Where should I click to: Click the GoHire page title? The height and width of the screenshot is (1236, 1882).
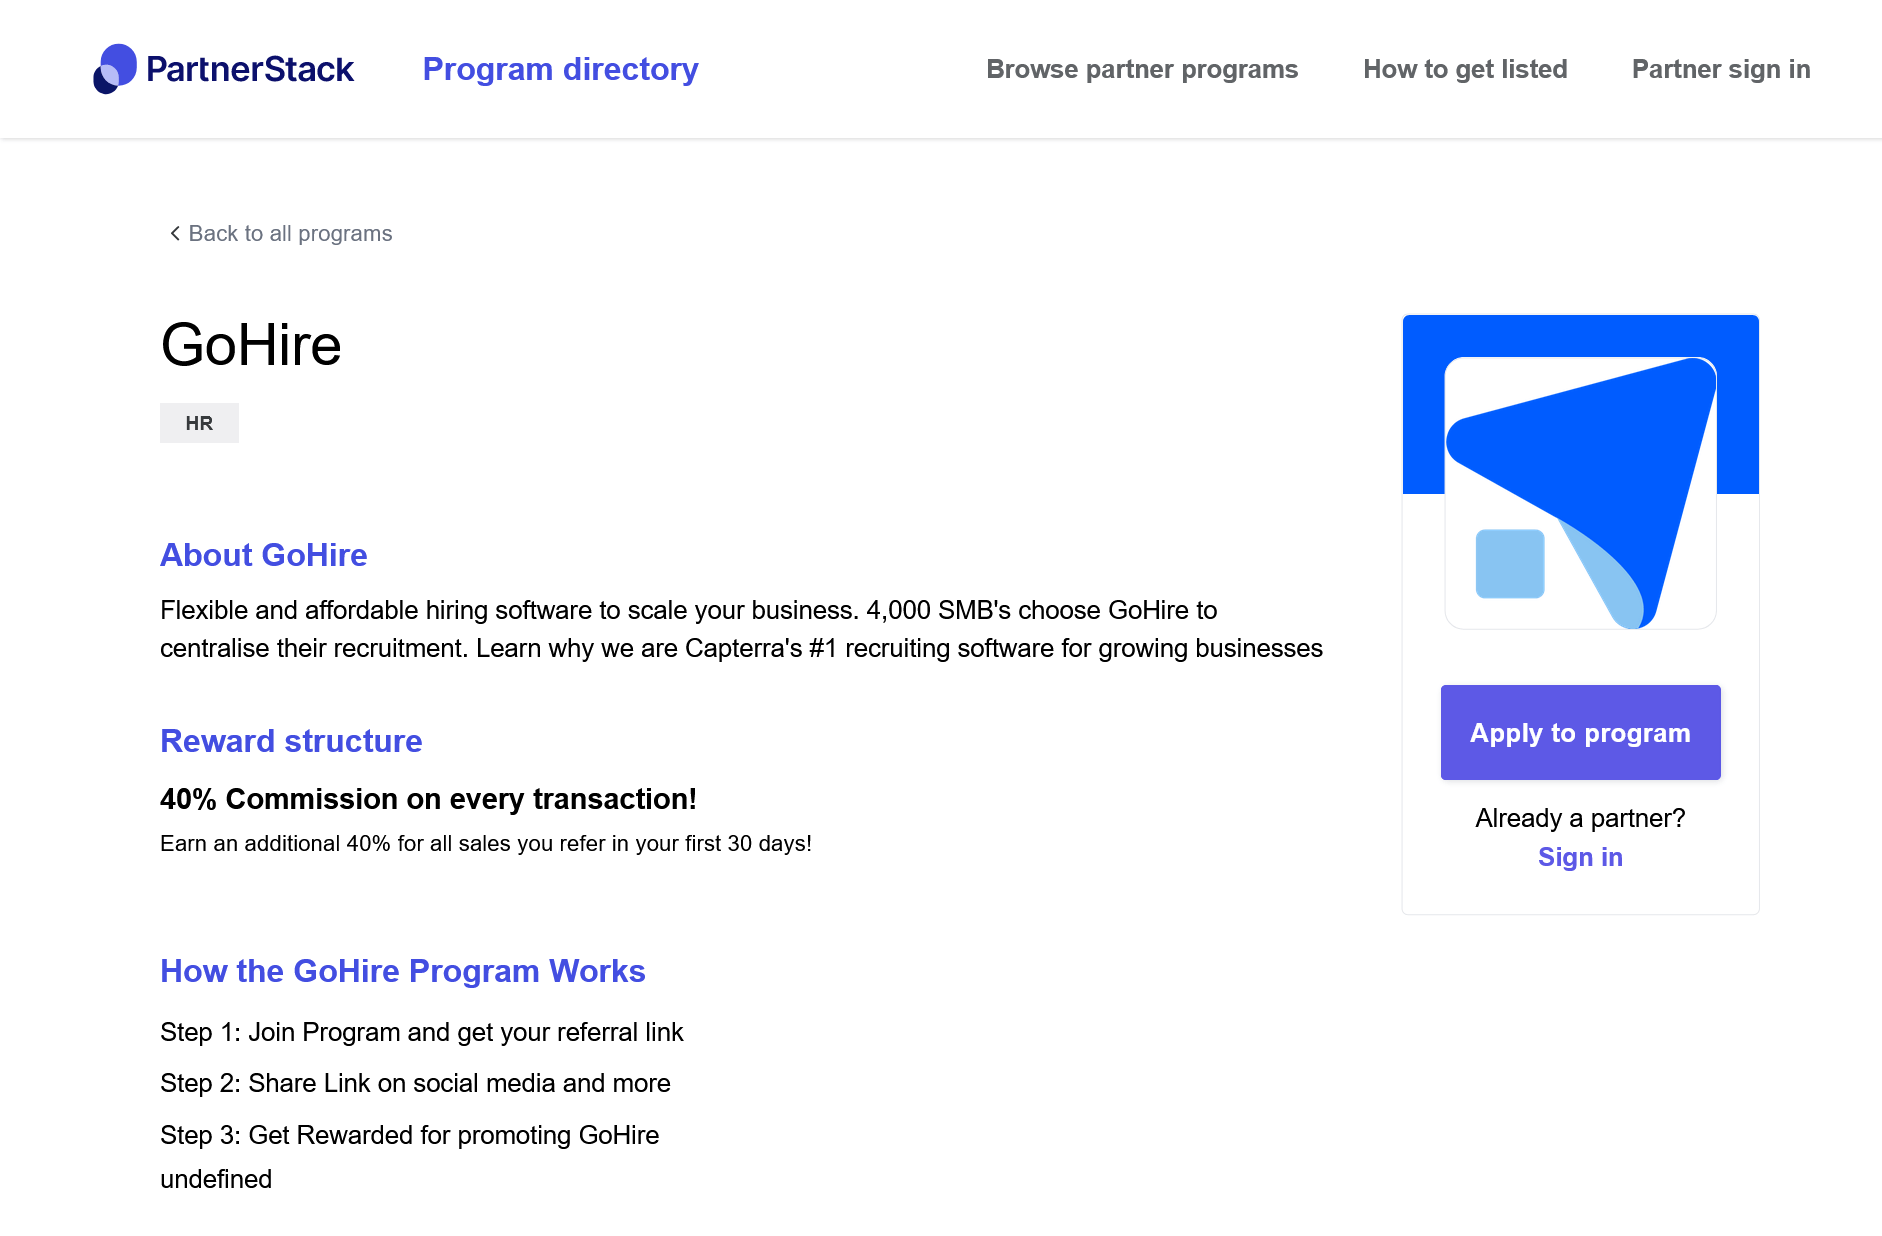(x=251, y=345)
